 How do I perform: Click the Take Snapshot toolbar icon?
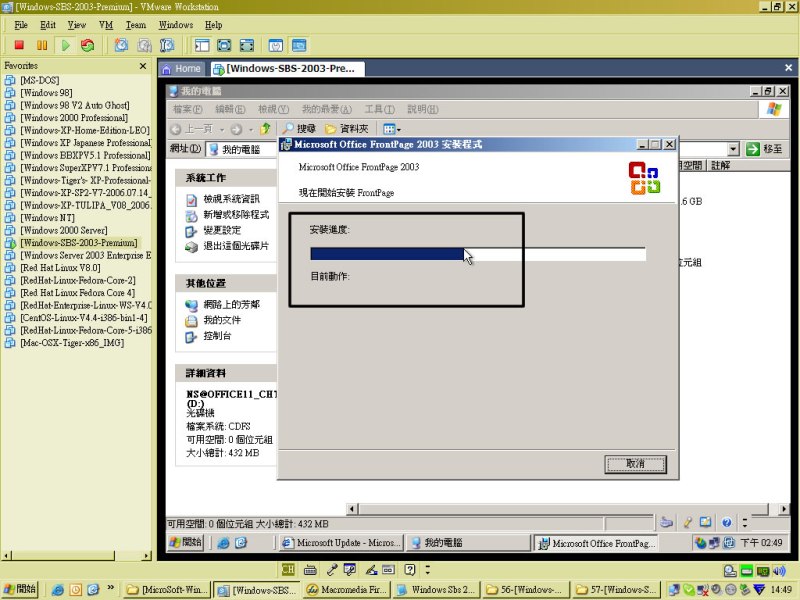tap(121, 45)
